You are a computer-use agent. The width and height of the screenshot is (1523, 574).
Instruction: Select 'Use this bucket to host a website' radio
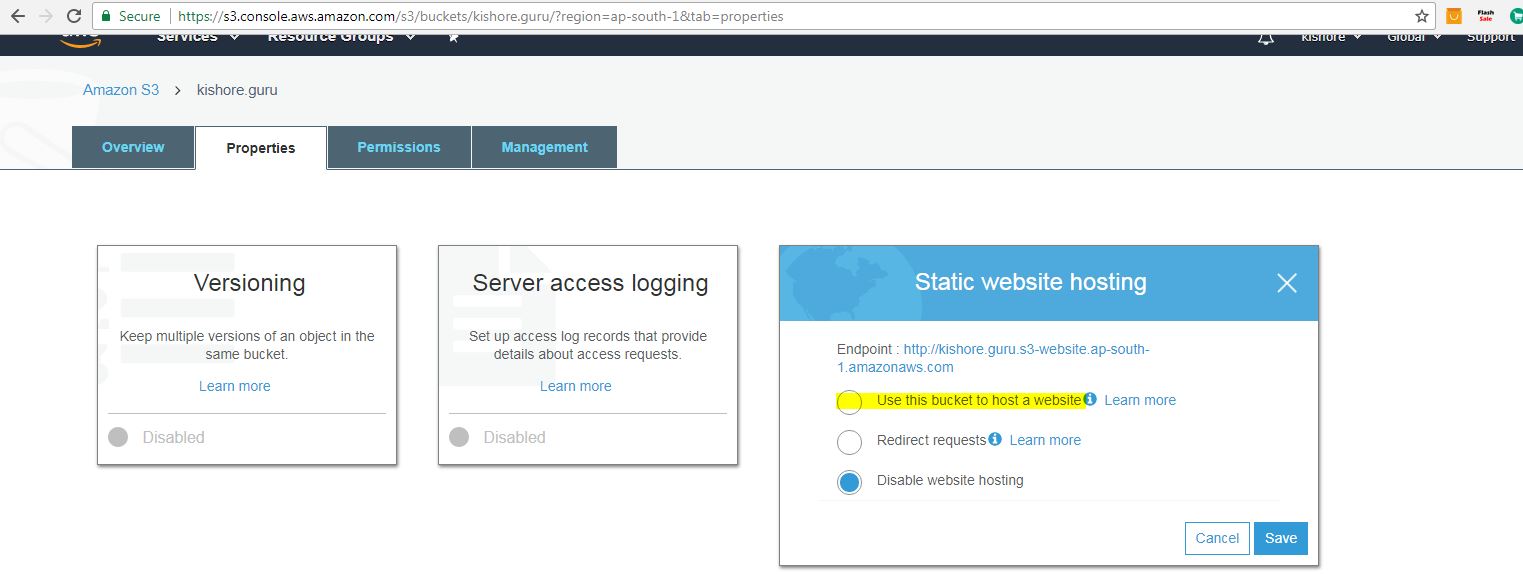[x=849, y=402]
